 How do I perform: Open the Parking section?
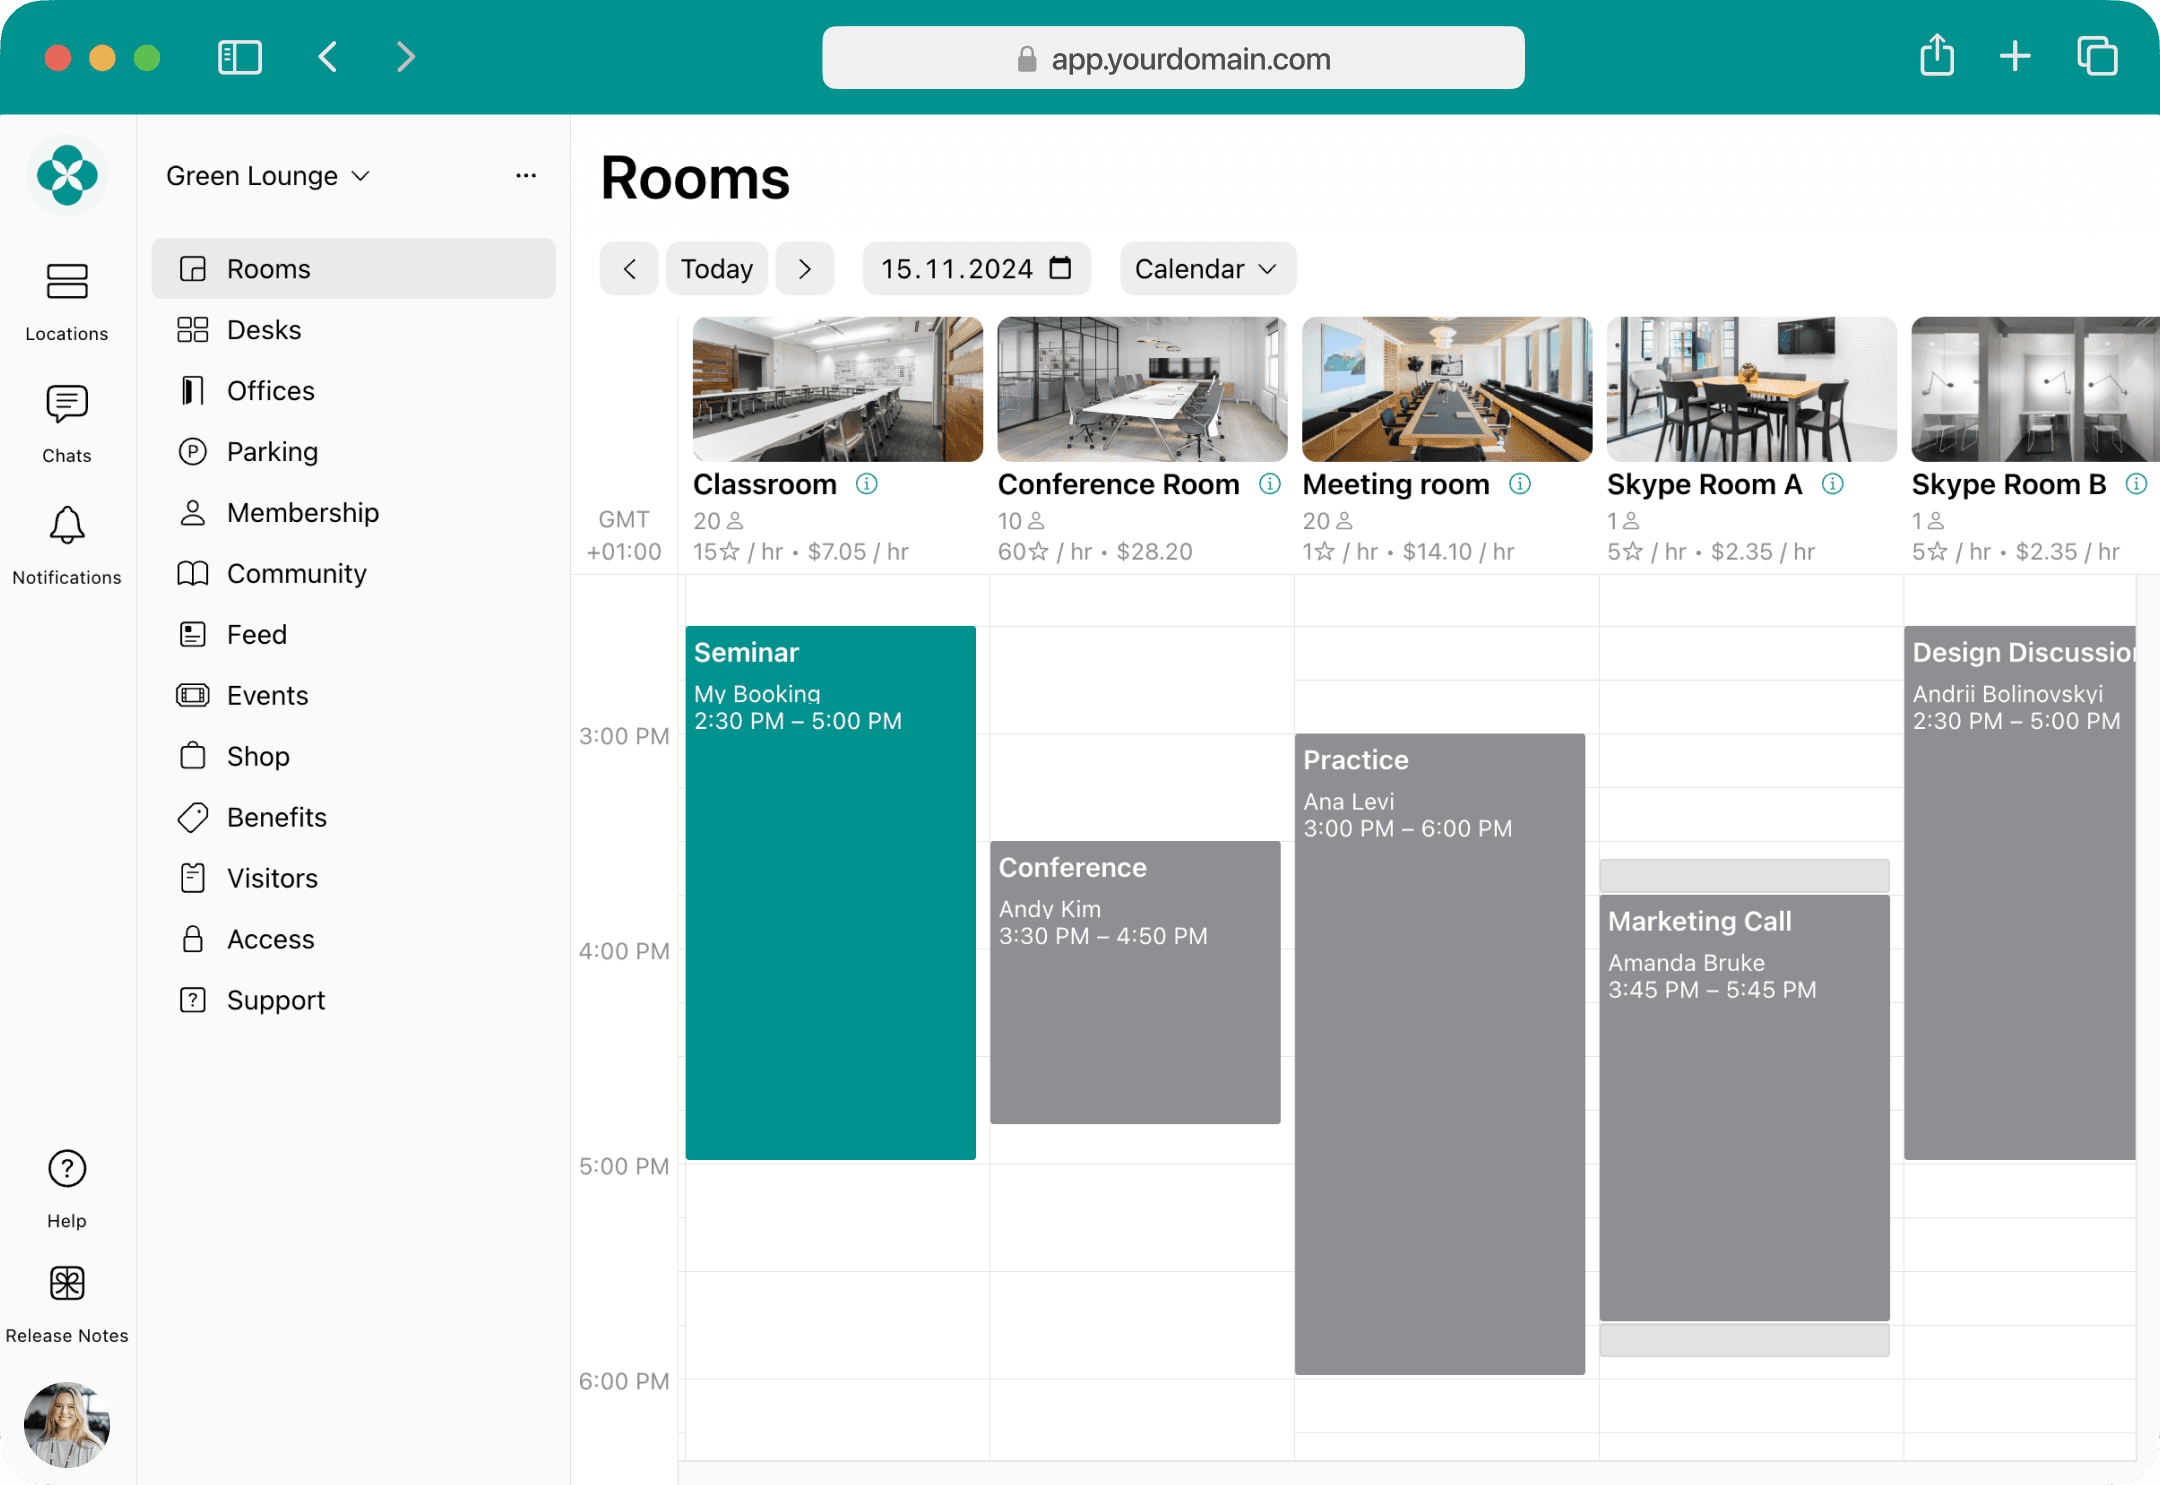tap(272, 451)
